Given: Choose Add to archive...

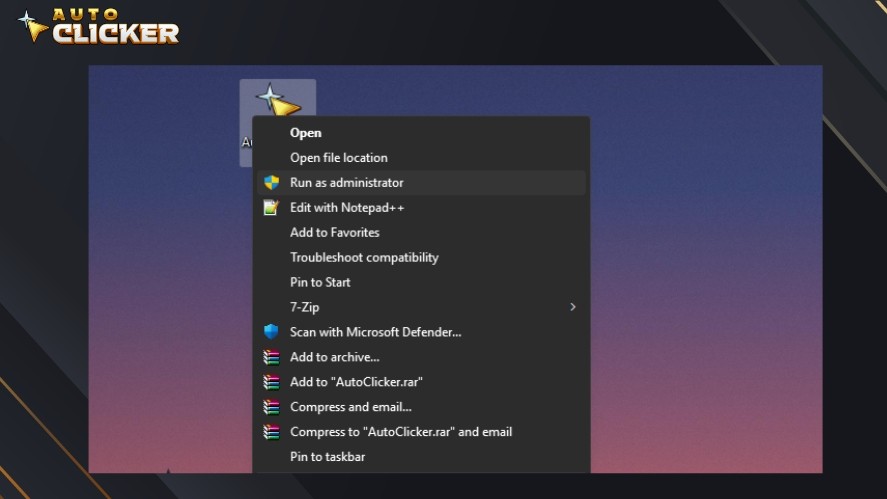Looking at the screenshot, I should [421, 357].
